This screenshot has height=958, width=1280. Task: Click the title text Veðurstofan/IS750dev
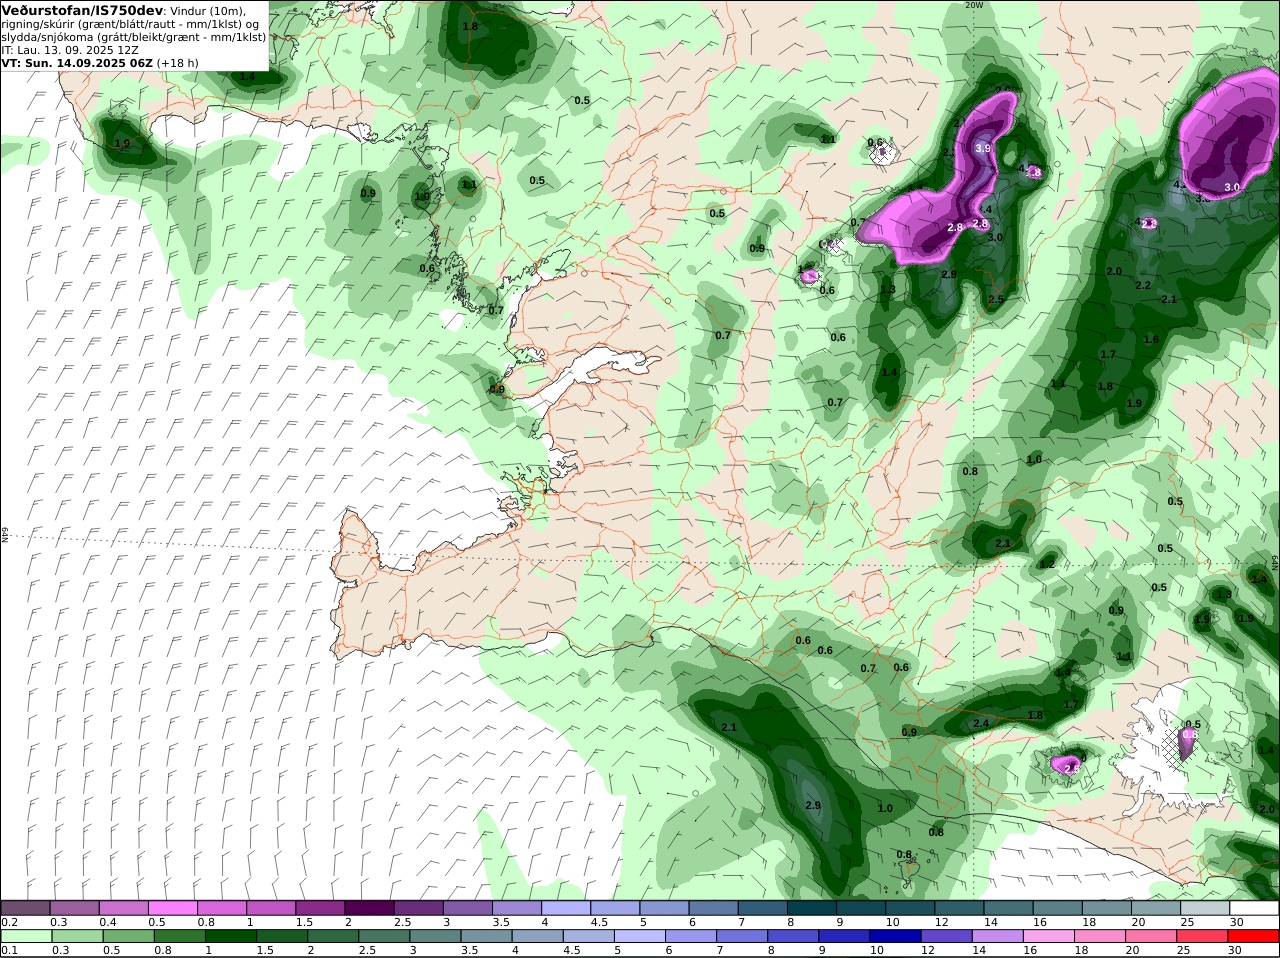[x=81, y=10]
